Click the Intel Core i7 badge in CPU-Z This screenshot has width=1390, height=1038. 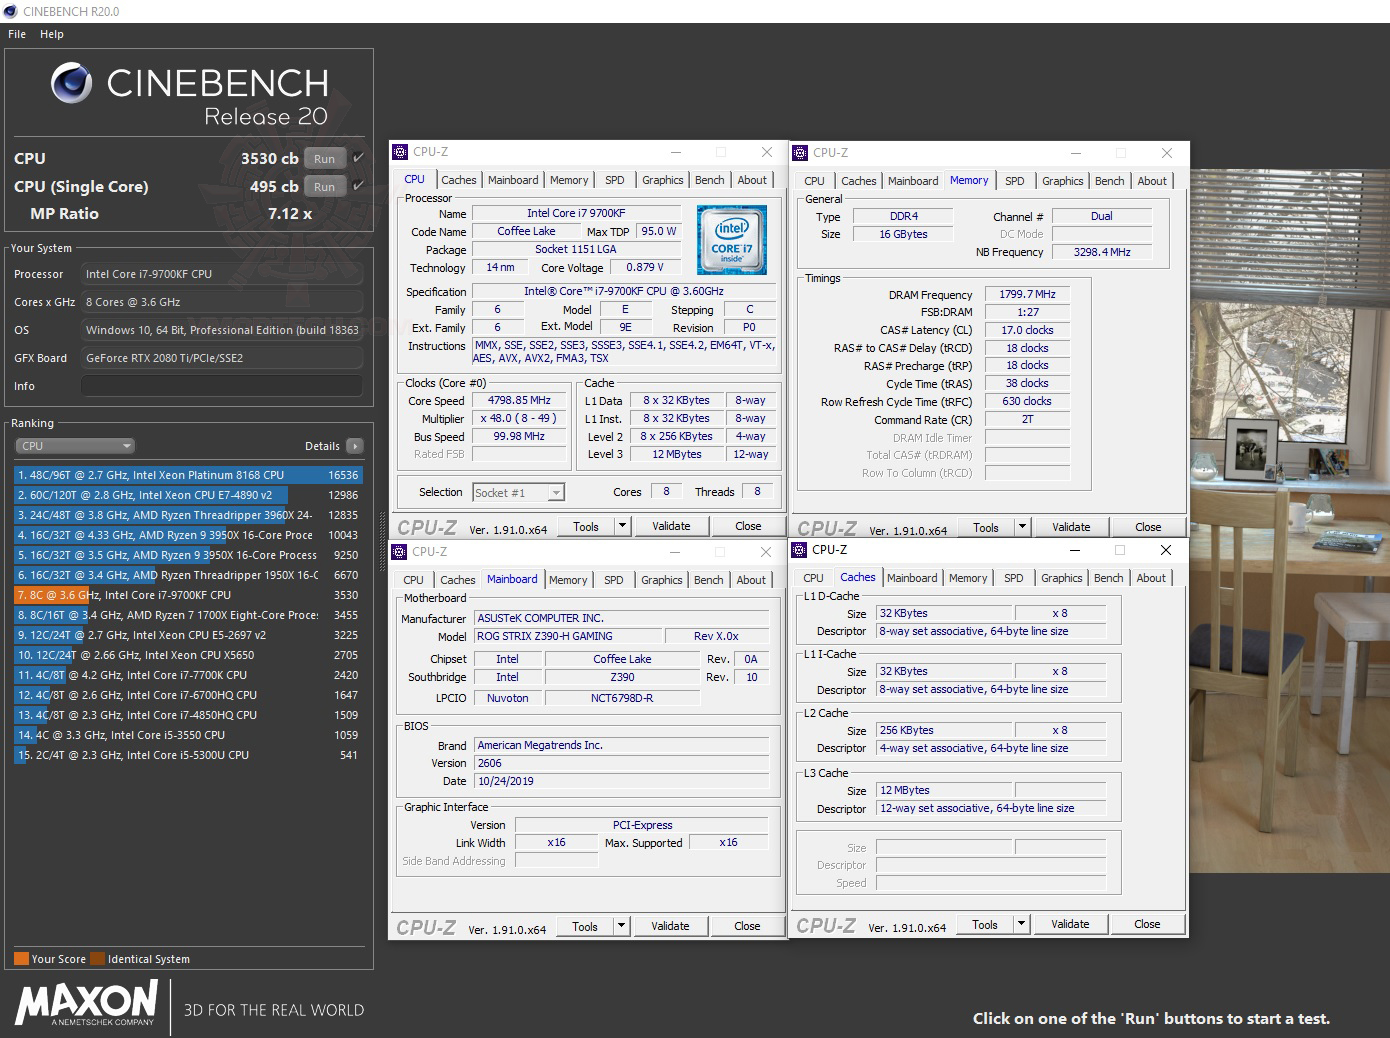coord(732,240)
